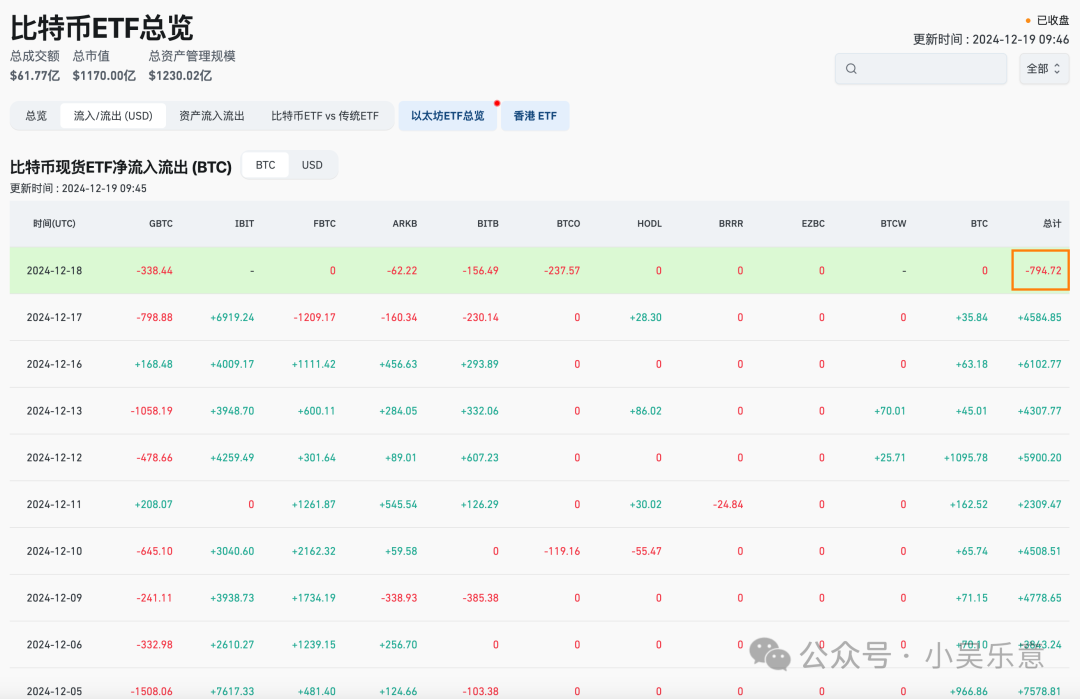
Task: Click BTCO value -119.16
Action: [562, 552]
